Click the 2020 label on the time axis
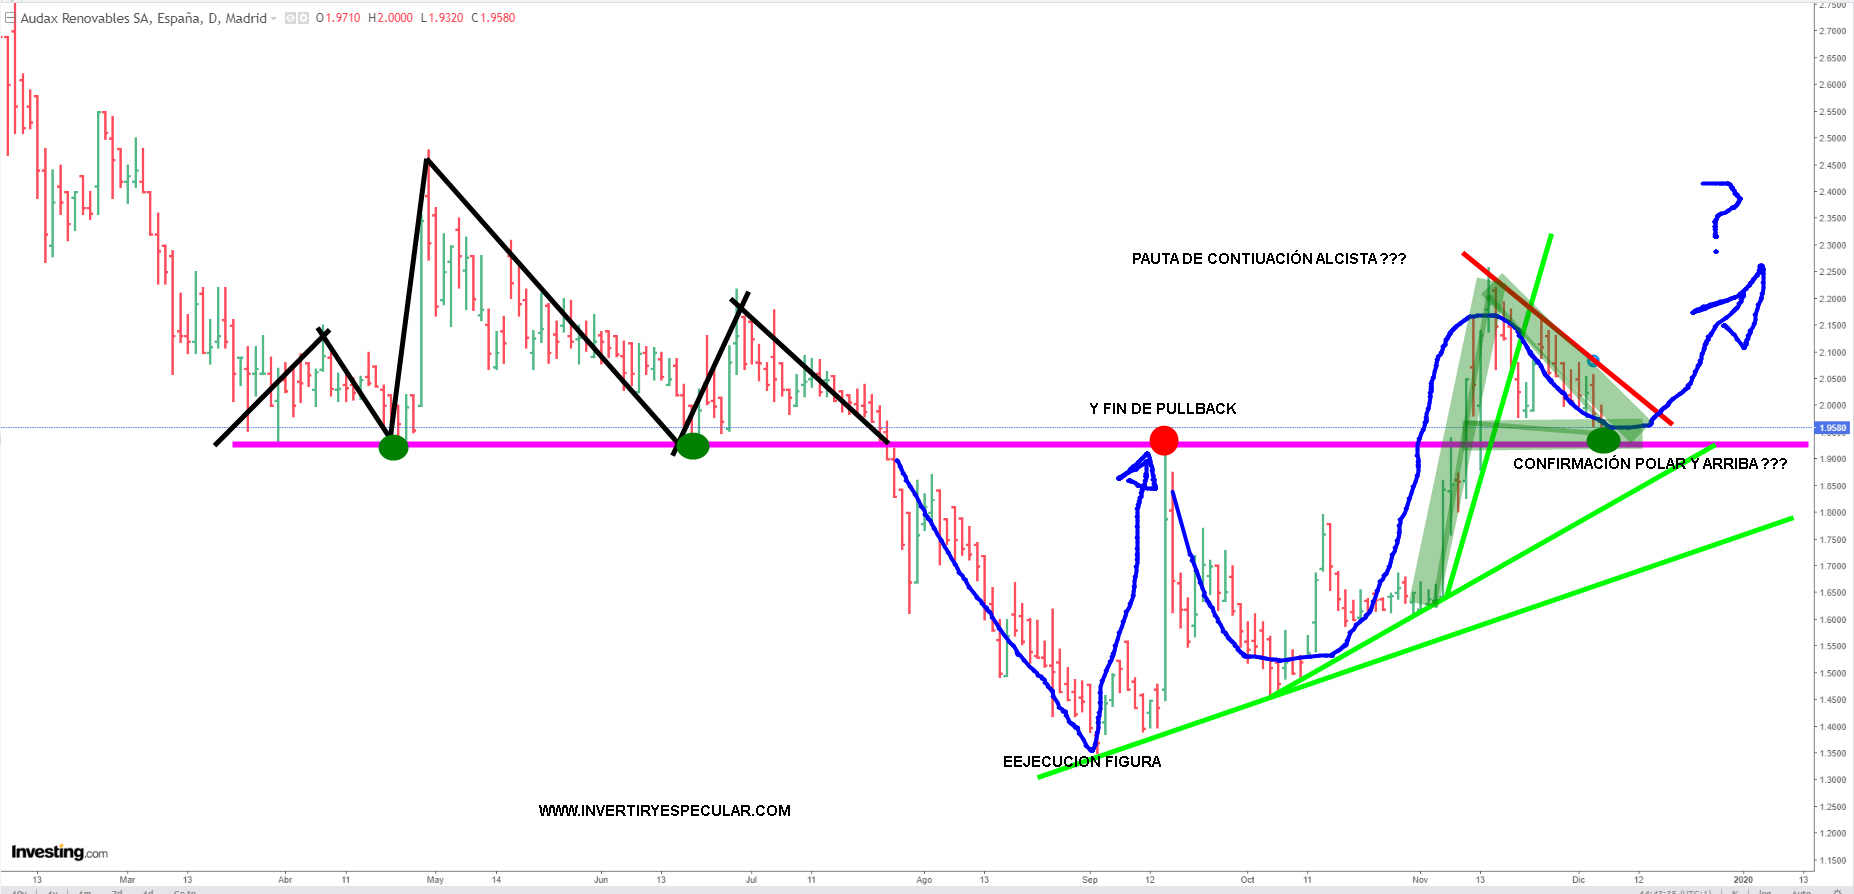1854x894 pixels. pyautogui.click(x=1743, y=880)
